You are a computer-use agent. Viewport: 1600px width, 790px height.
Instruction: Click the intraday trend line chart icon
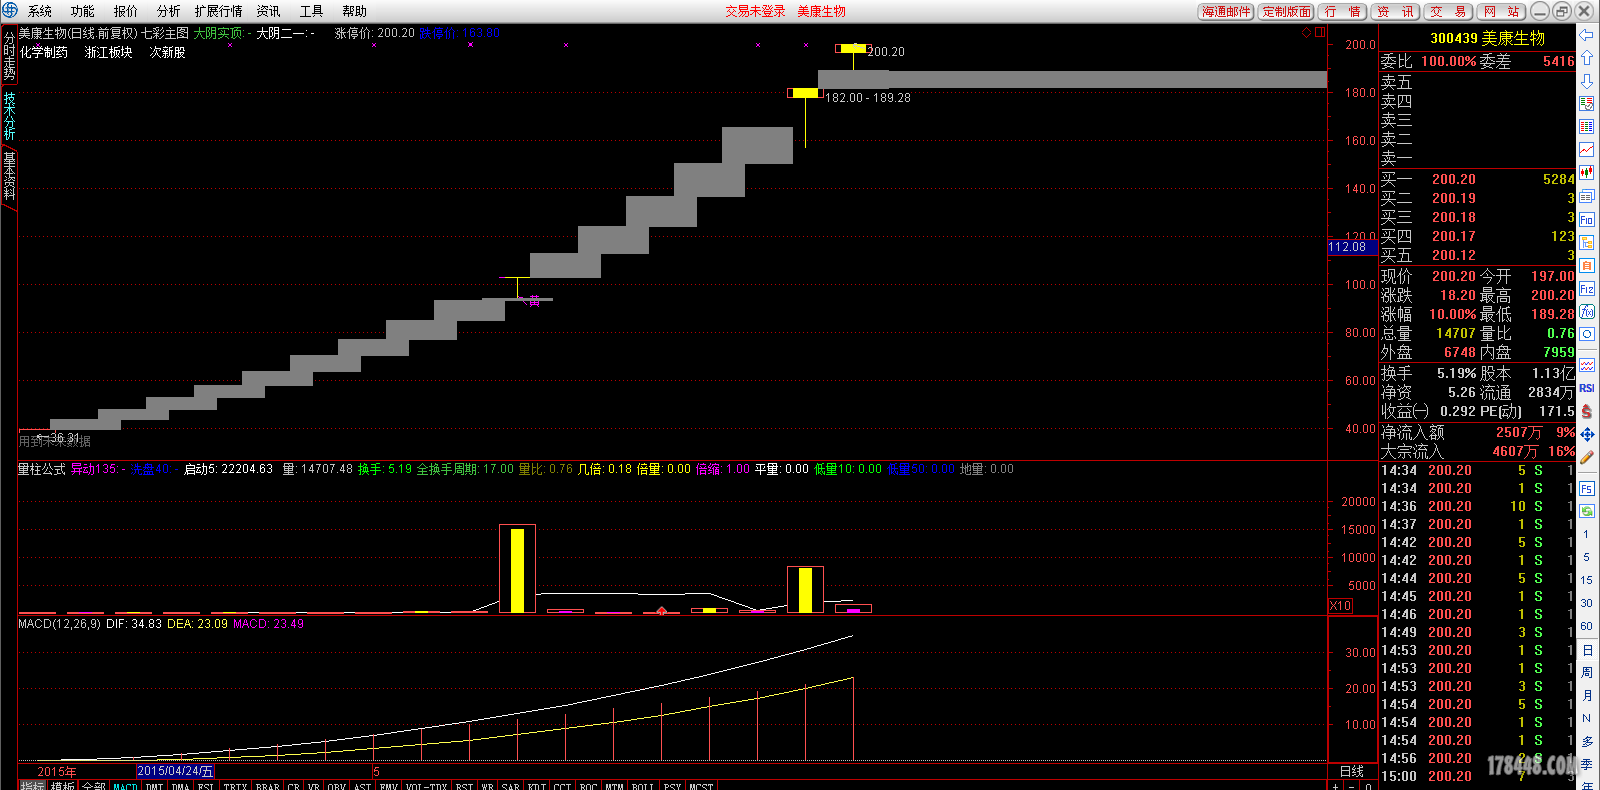(1587, 149)
